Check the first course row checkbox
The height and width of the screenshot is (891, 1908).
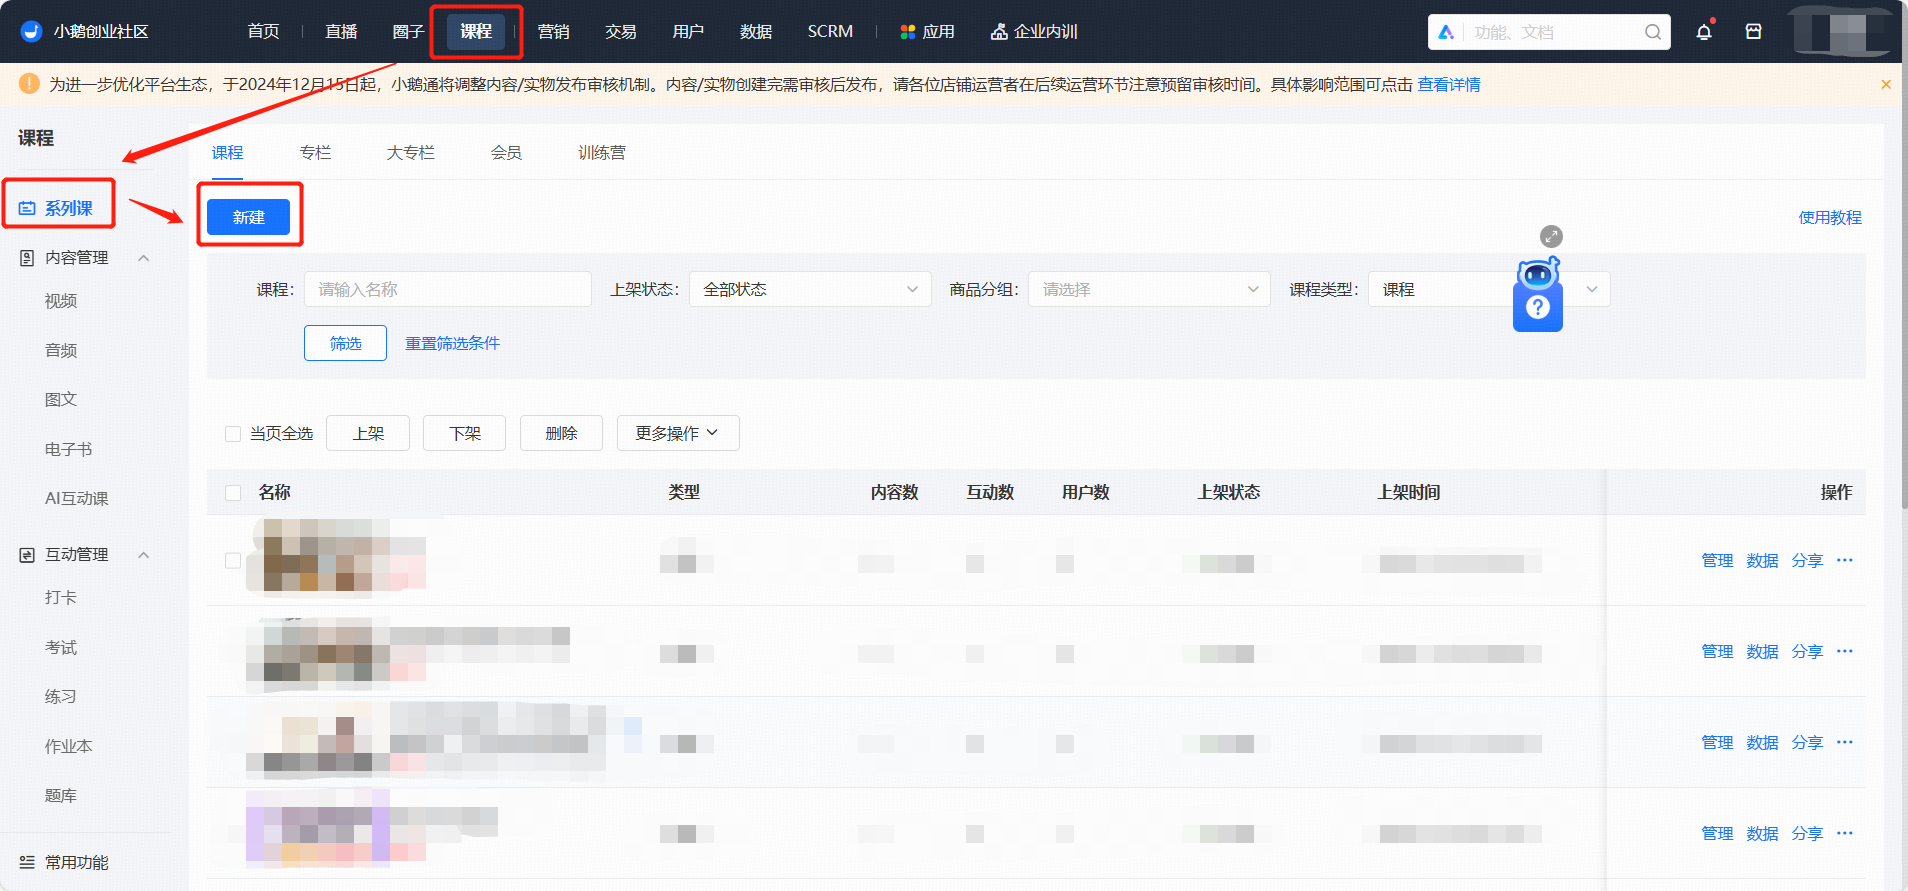[x=233, y=560]
